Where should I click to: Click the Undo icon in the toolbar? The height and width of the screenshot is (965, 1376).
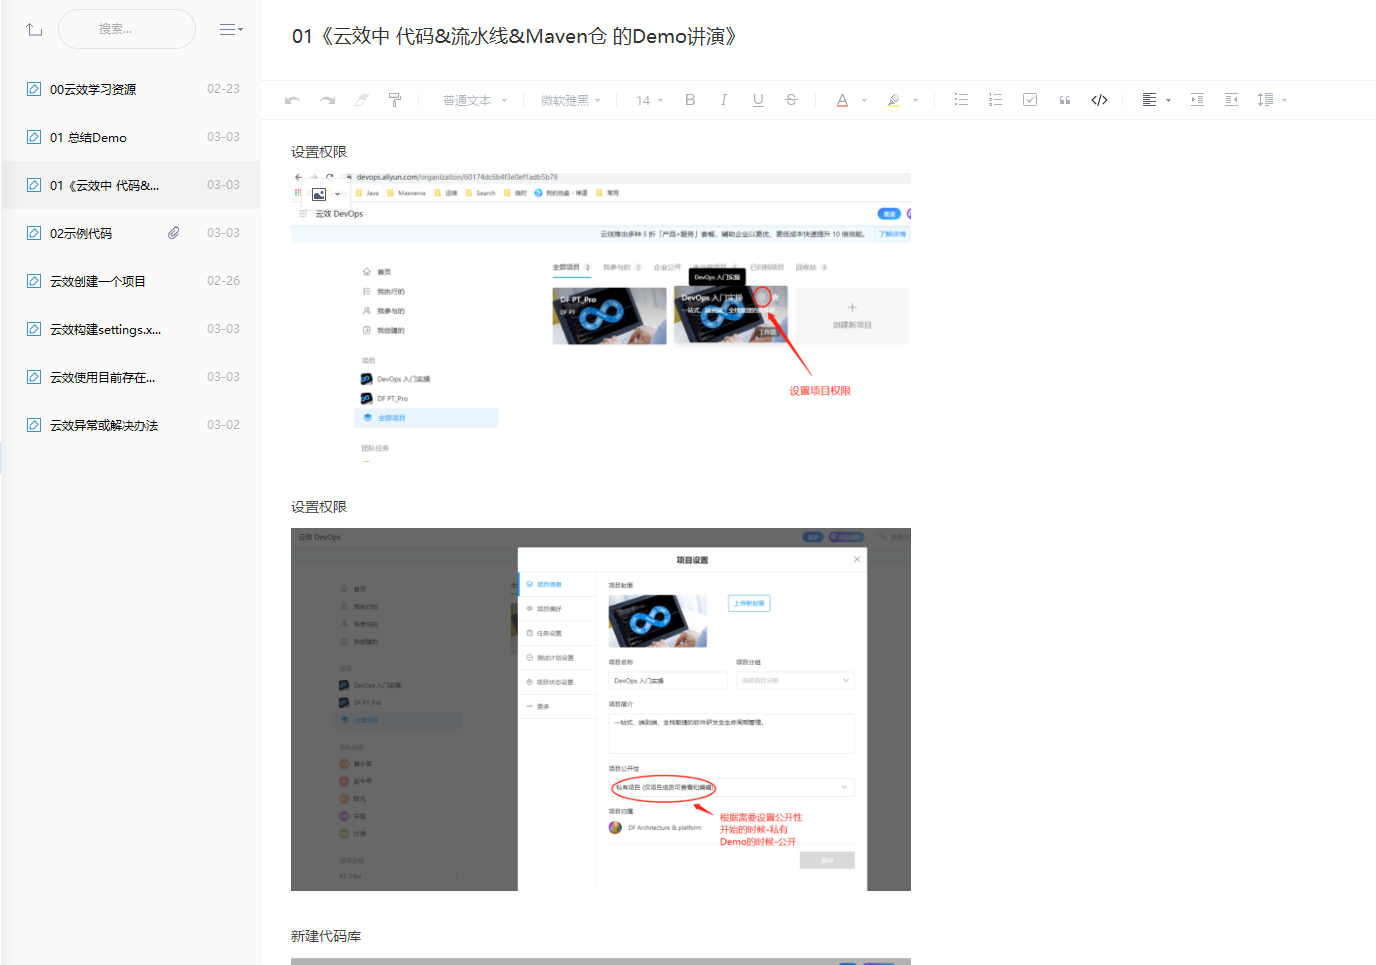(293, 100)
